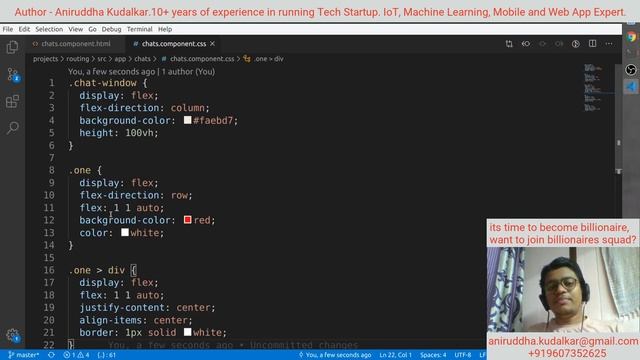The image size is (640, 360).
Task: Split the editor to the right
Action: click(x=592, y=43)
